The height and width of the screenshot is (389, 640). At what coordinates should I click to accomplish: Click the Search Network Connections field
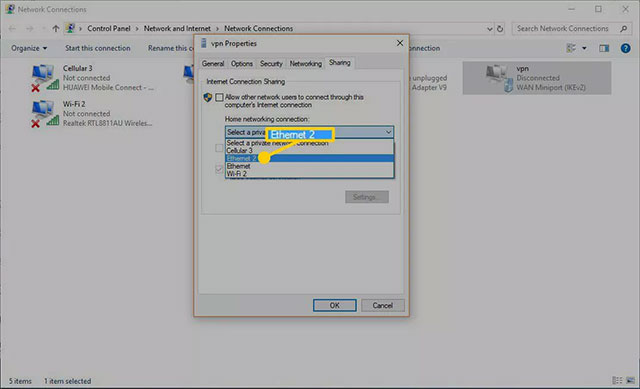[x=563, y=29]
